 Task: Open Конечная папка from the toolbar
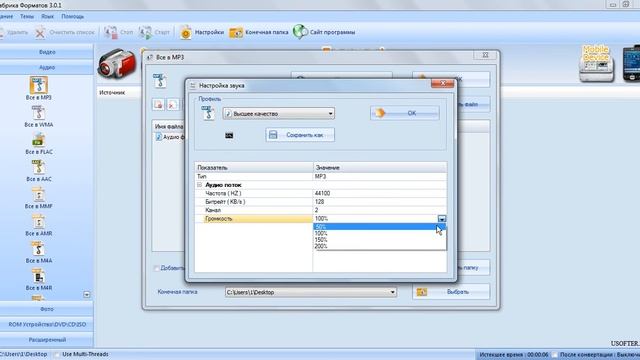pos(258,32)
